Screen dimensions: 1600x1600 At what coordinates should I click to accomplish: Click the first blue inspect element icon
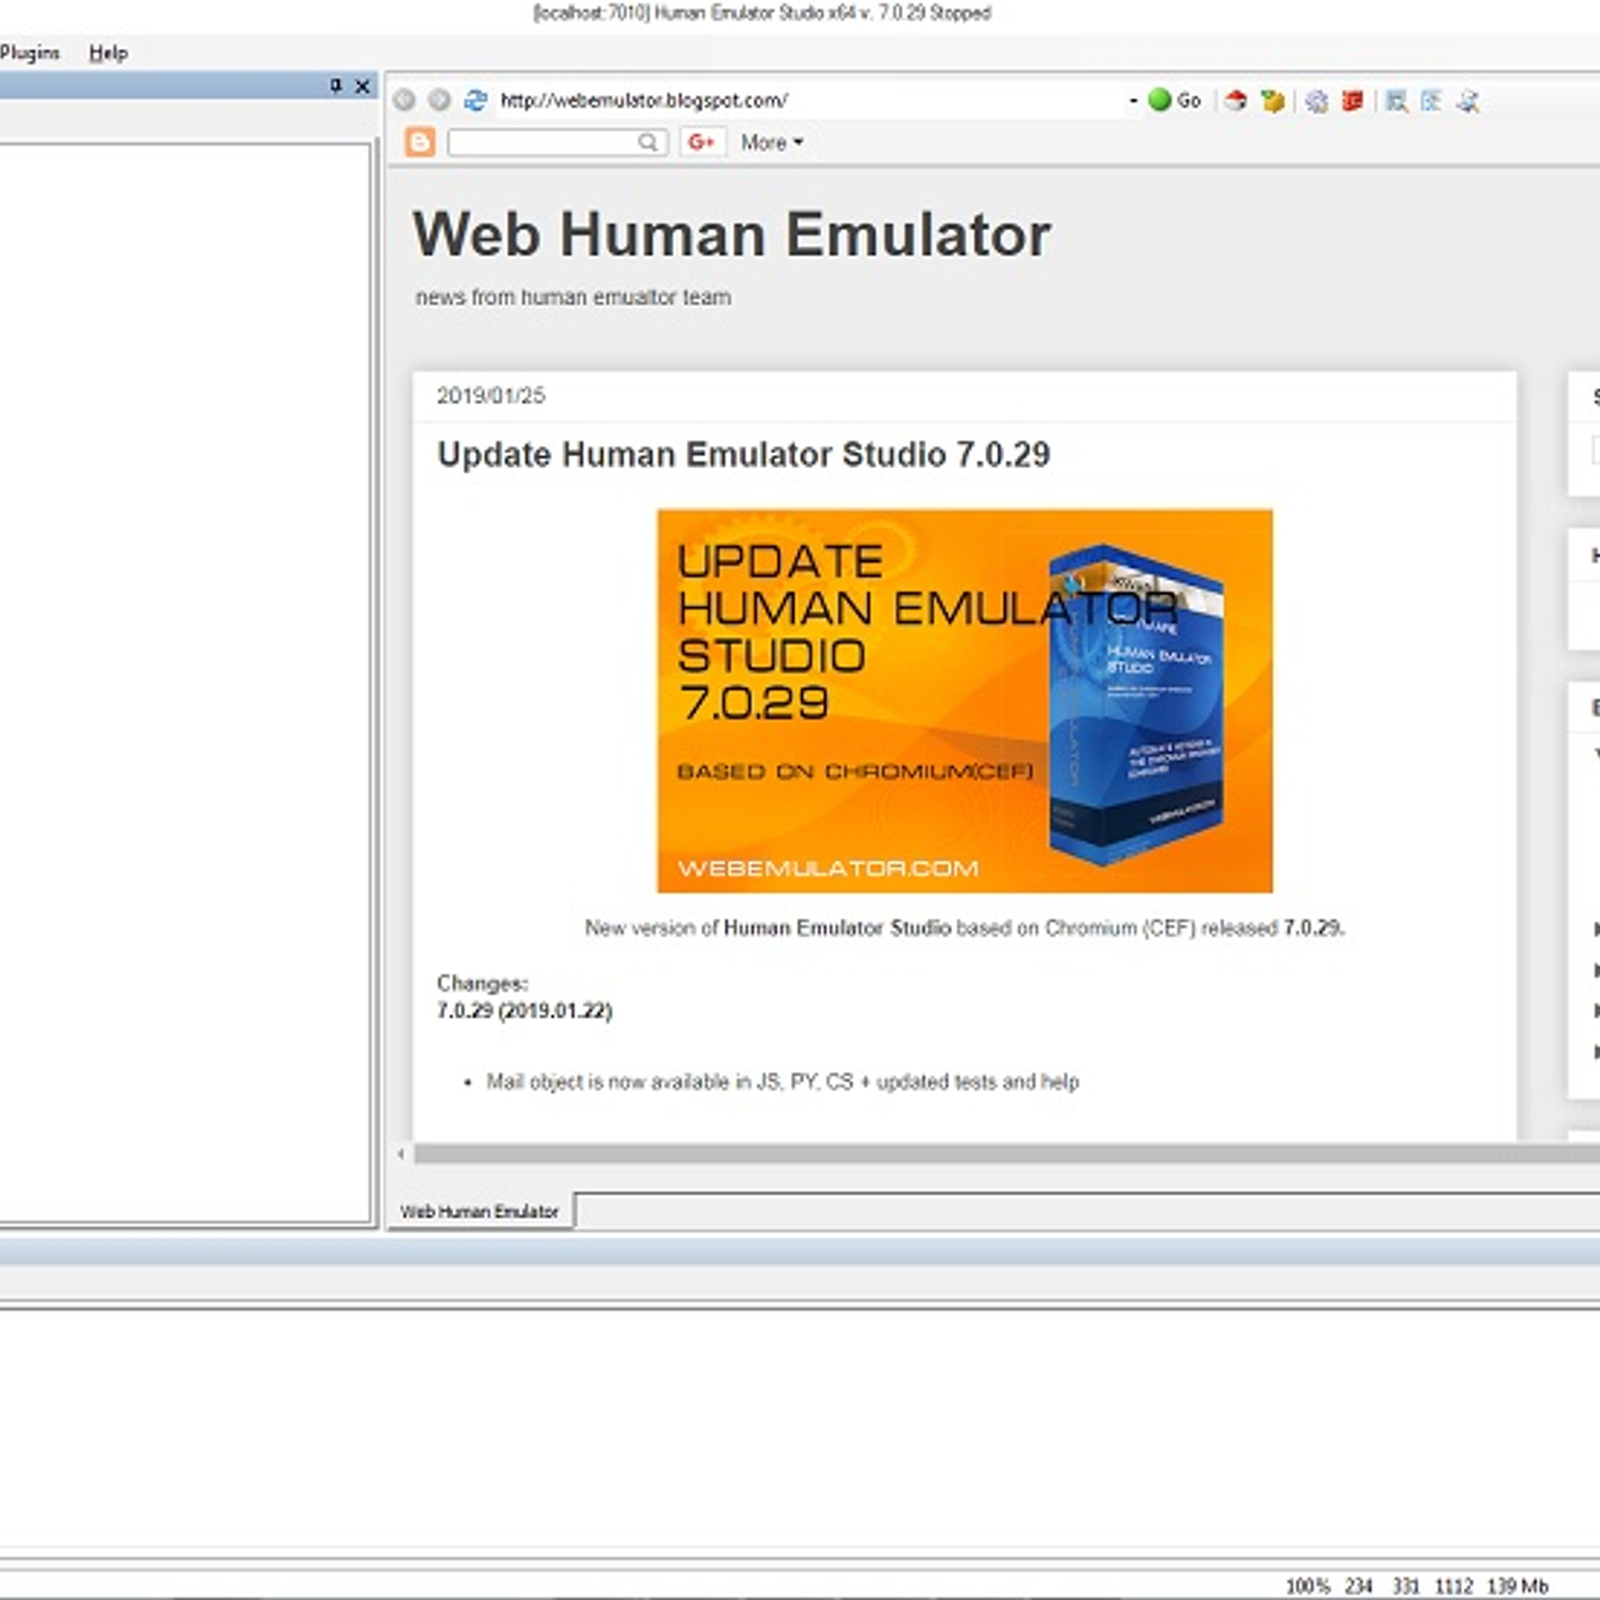tap(1397, 100)
